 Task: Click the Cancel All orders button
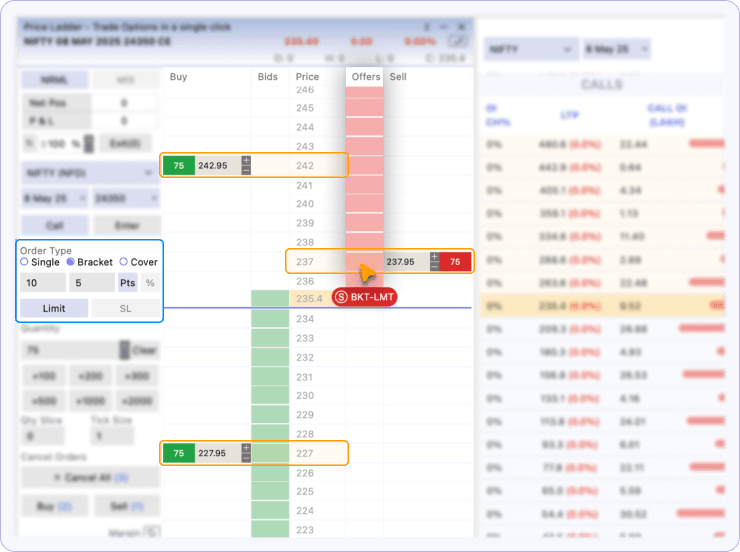pyautogui.click(x=91, y=477)
